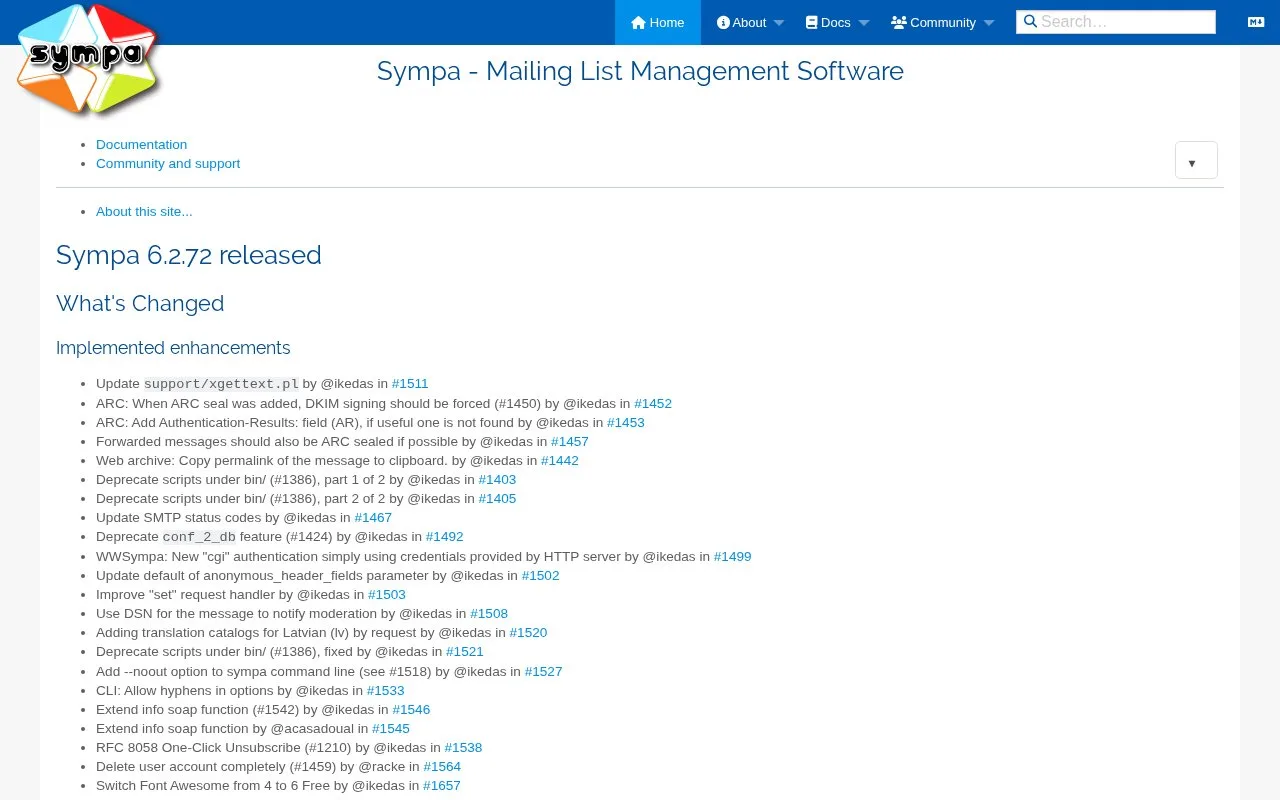Open pull request #1452 link
Screen dimensions: 1280x800
click(x=653, y=404)
